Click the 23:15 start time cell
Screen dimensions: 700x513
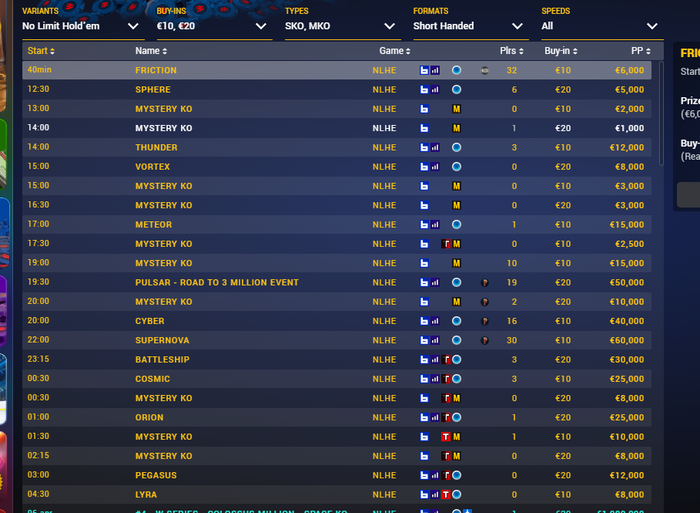point(38,359)
